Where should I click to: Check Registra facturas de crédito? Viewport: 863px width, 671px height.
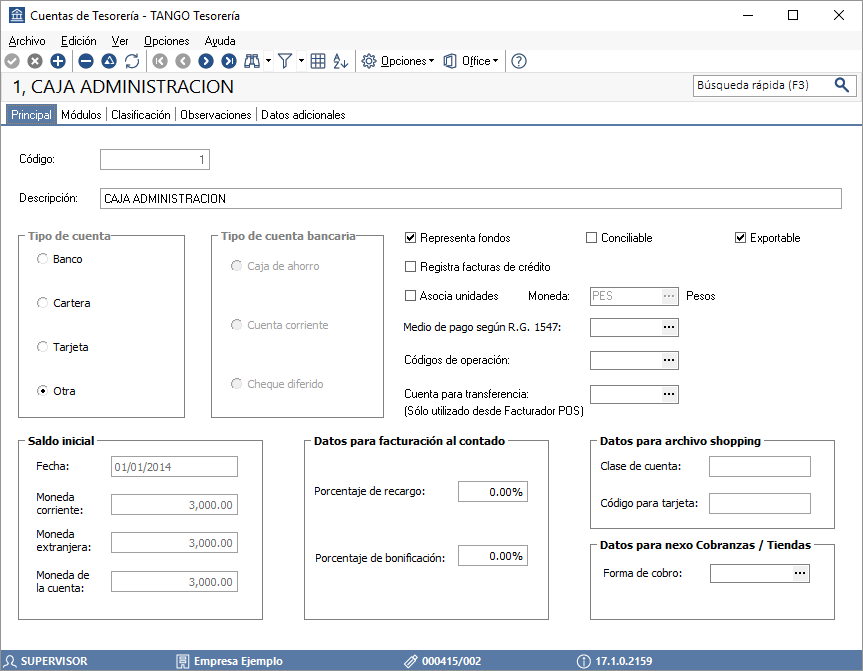[410, 267]
